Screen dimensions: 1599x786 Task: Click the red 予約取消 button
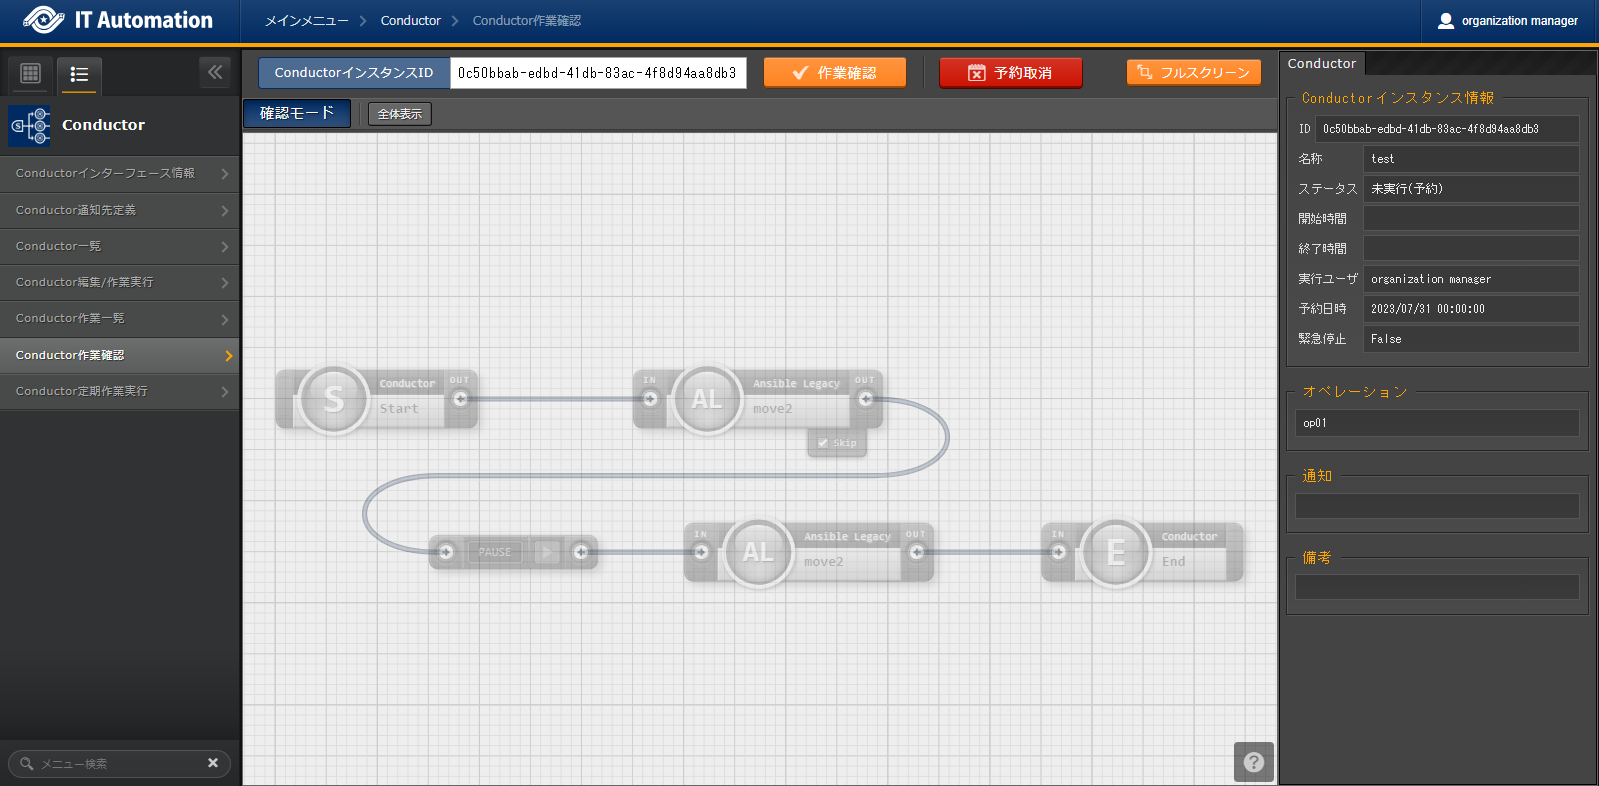[x=1010, y=73]
